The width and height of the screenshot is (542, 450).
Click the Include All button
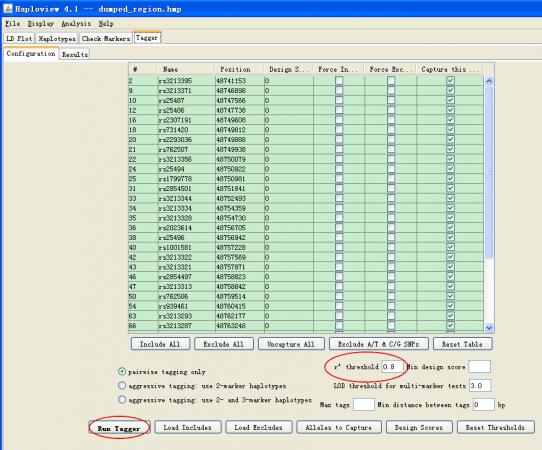(x=160, y=344)
